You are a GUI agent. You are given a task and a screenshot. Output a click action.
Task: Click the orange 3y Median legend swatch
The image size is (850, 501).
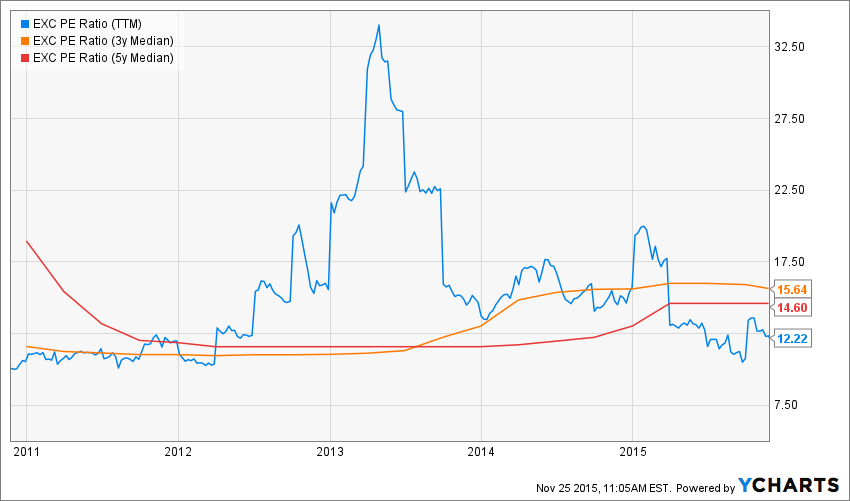(25, 41)
